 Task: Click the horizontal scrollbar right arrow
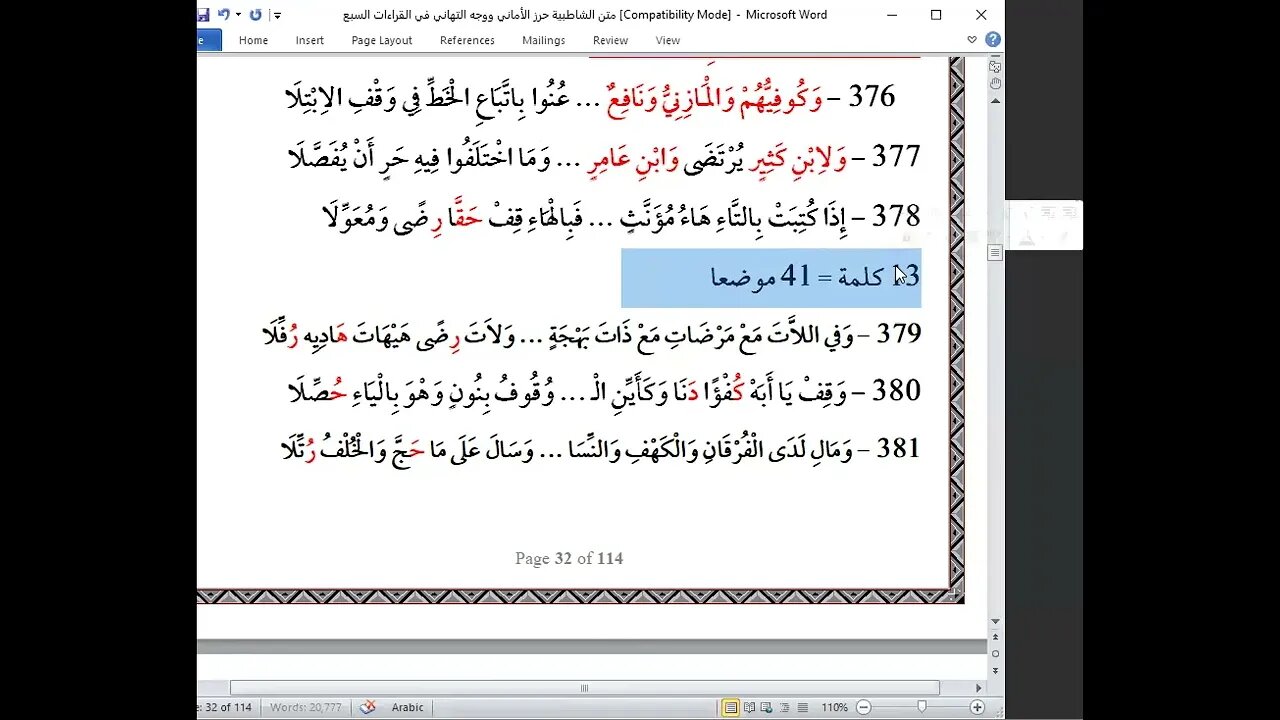tap(978, 688)
